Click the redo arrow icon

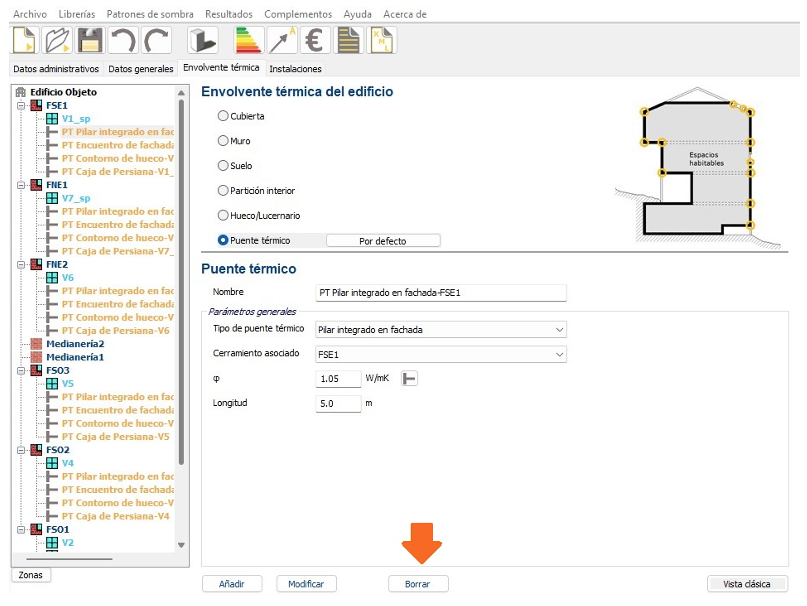tap(155, 40)
